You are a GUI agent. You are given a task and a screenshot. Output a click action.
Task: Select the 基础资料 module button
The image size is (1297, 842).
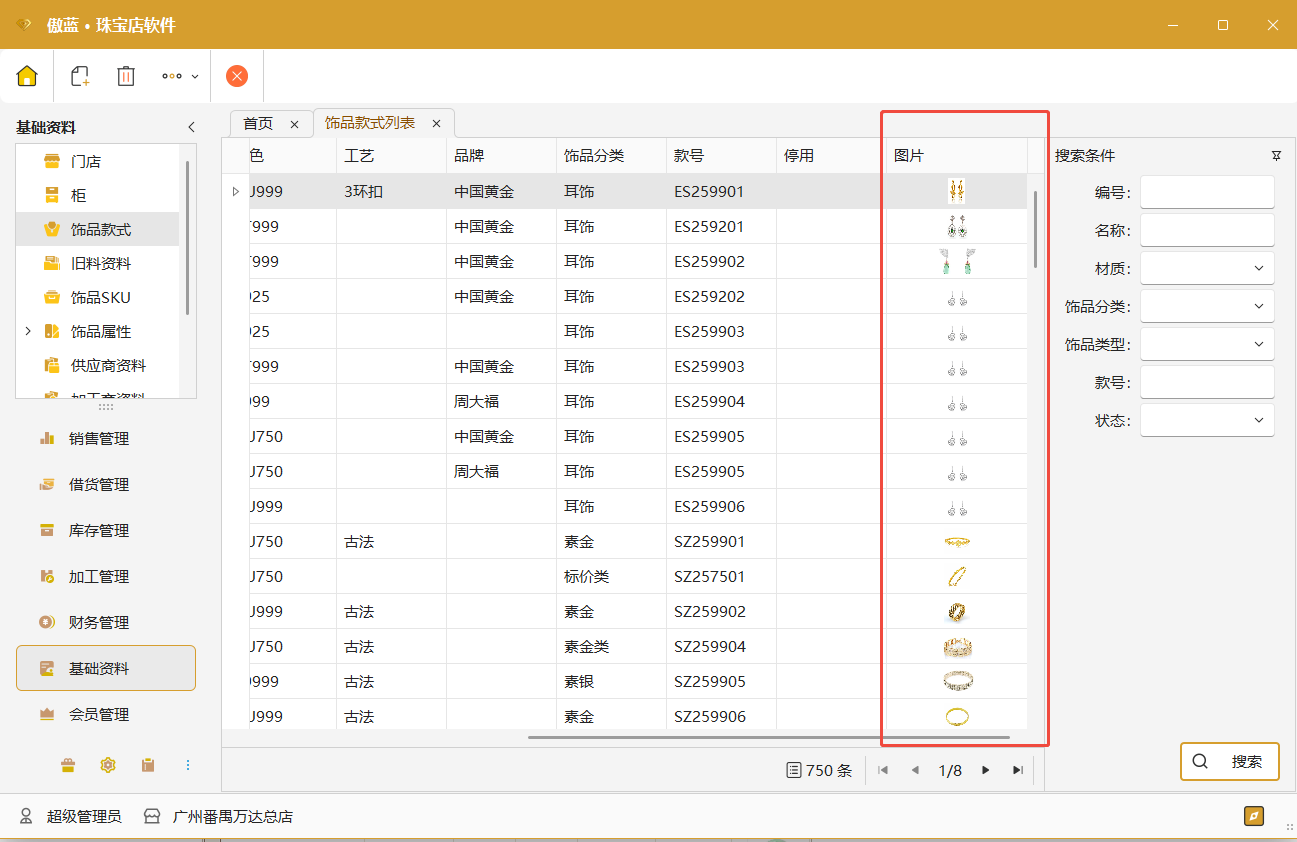106,668
